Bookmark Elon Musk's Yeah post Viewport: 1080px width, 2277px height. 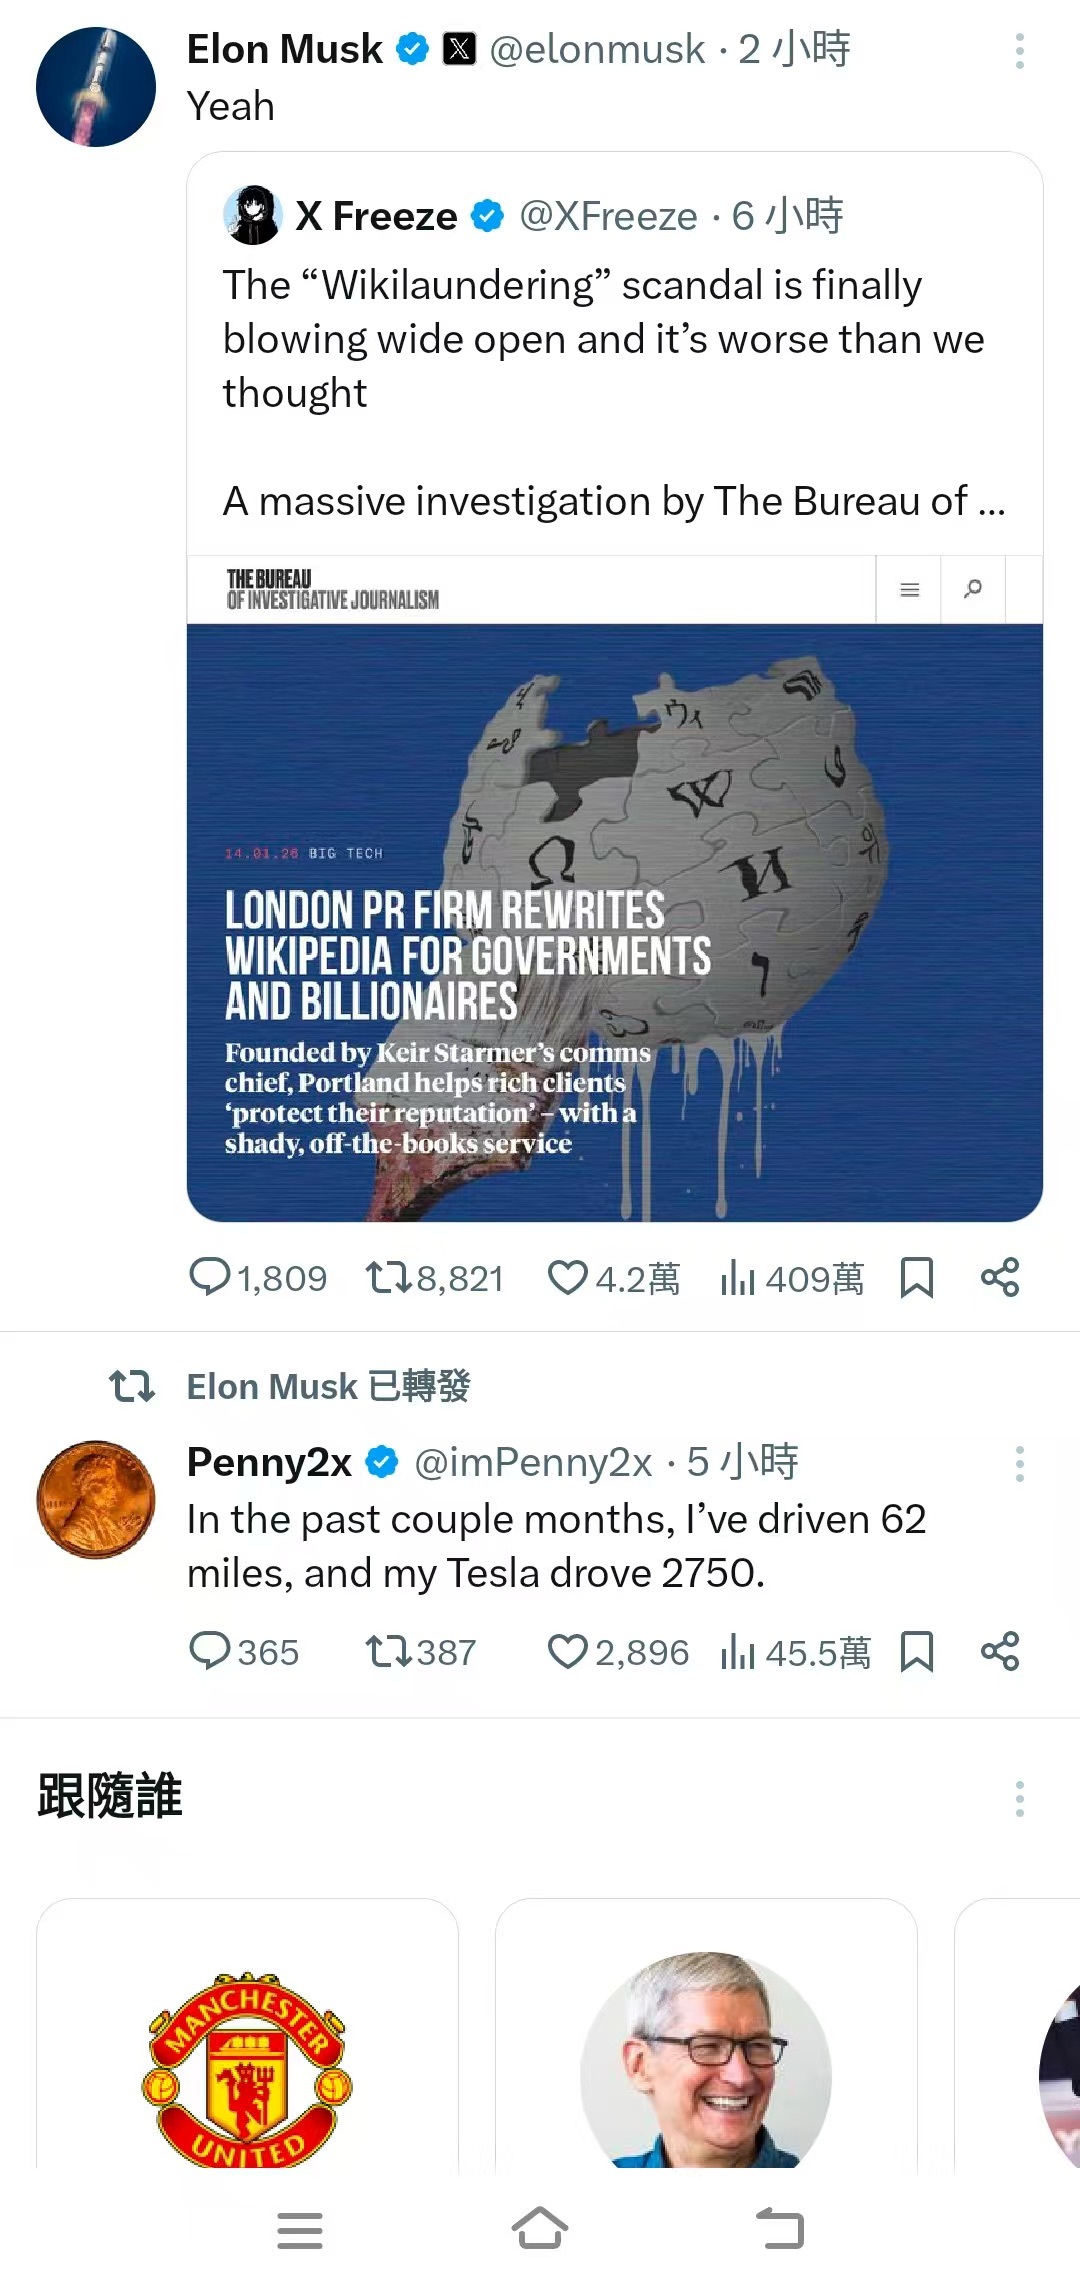(916, 1277)
